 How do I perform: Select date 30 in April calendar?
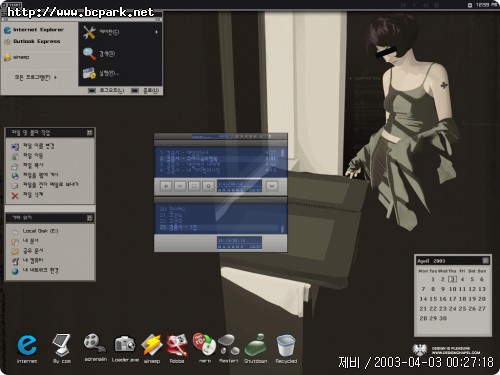[443, 318]
